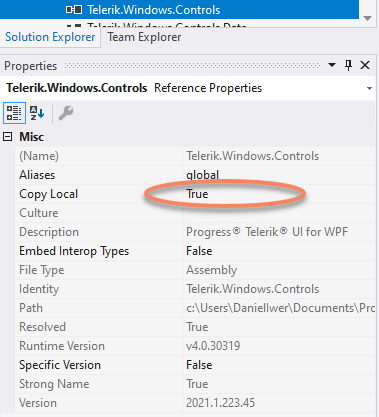379x417 pixels.
Task: Select the Culture property row
Action: [195, 213]
